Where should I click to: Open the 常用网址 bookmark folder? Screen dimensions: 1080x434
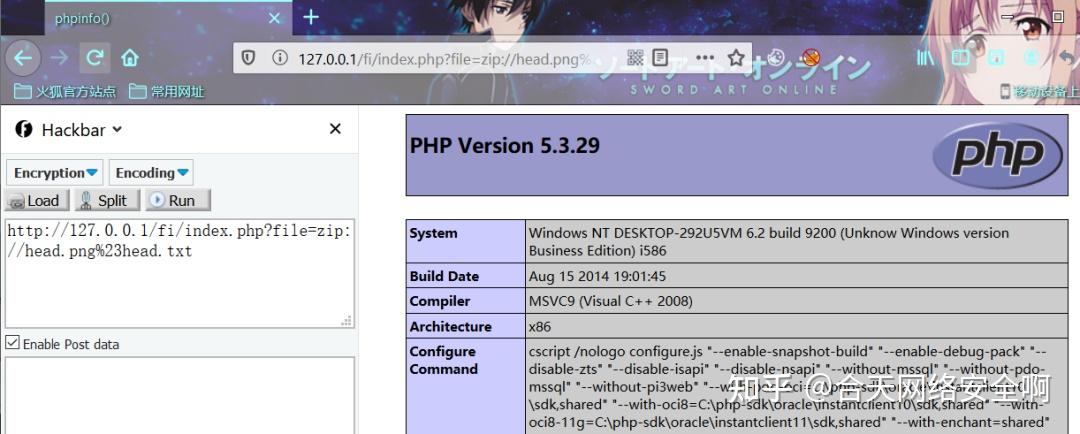[x=167, y=91]
